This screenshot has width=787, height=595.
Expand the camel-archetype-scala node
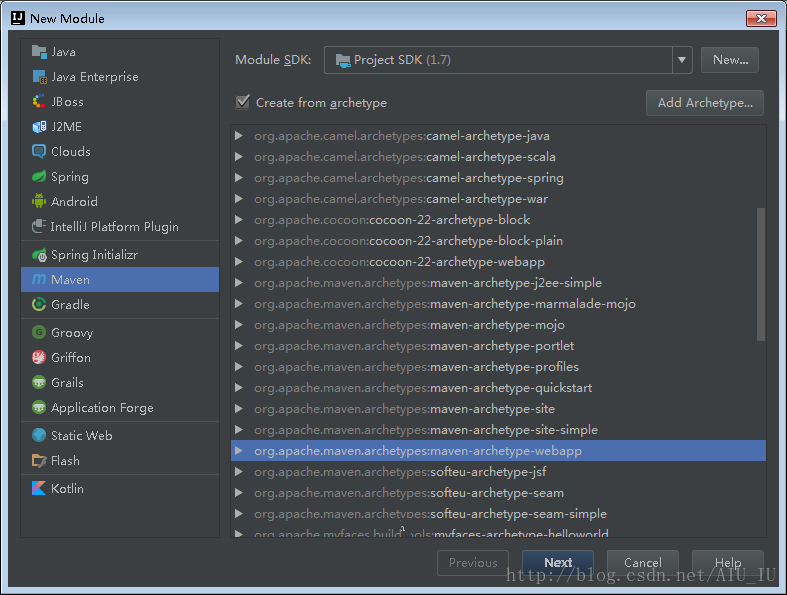coord(239,157)
